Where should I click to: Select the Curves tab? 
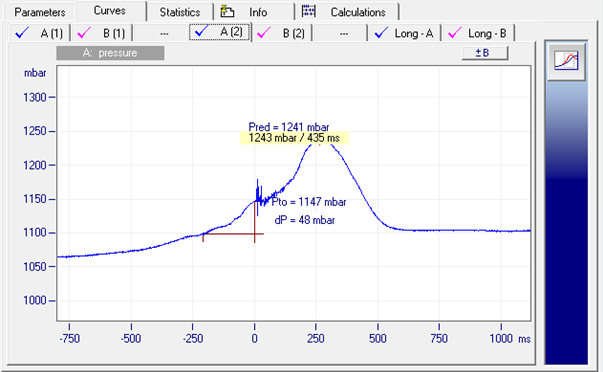(x=111, y=11)
